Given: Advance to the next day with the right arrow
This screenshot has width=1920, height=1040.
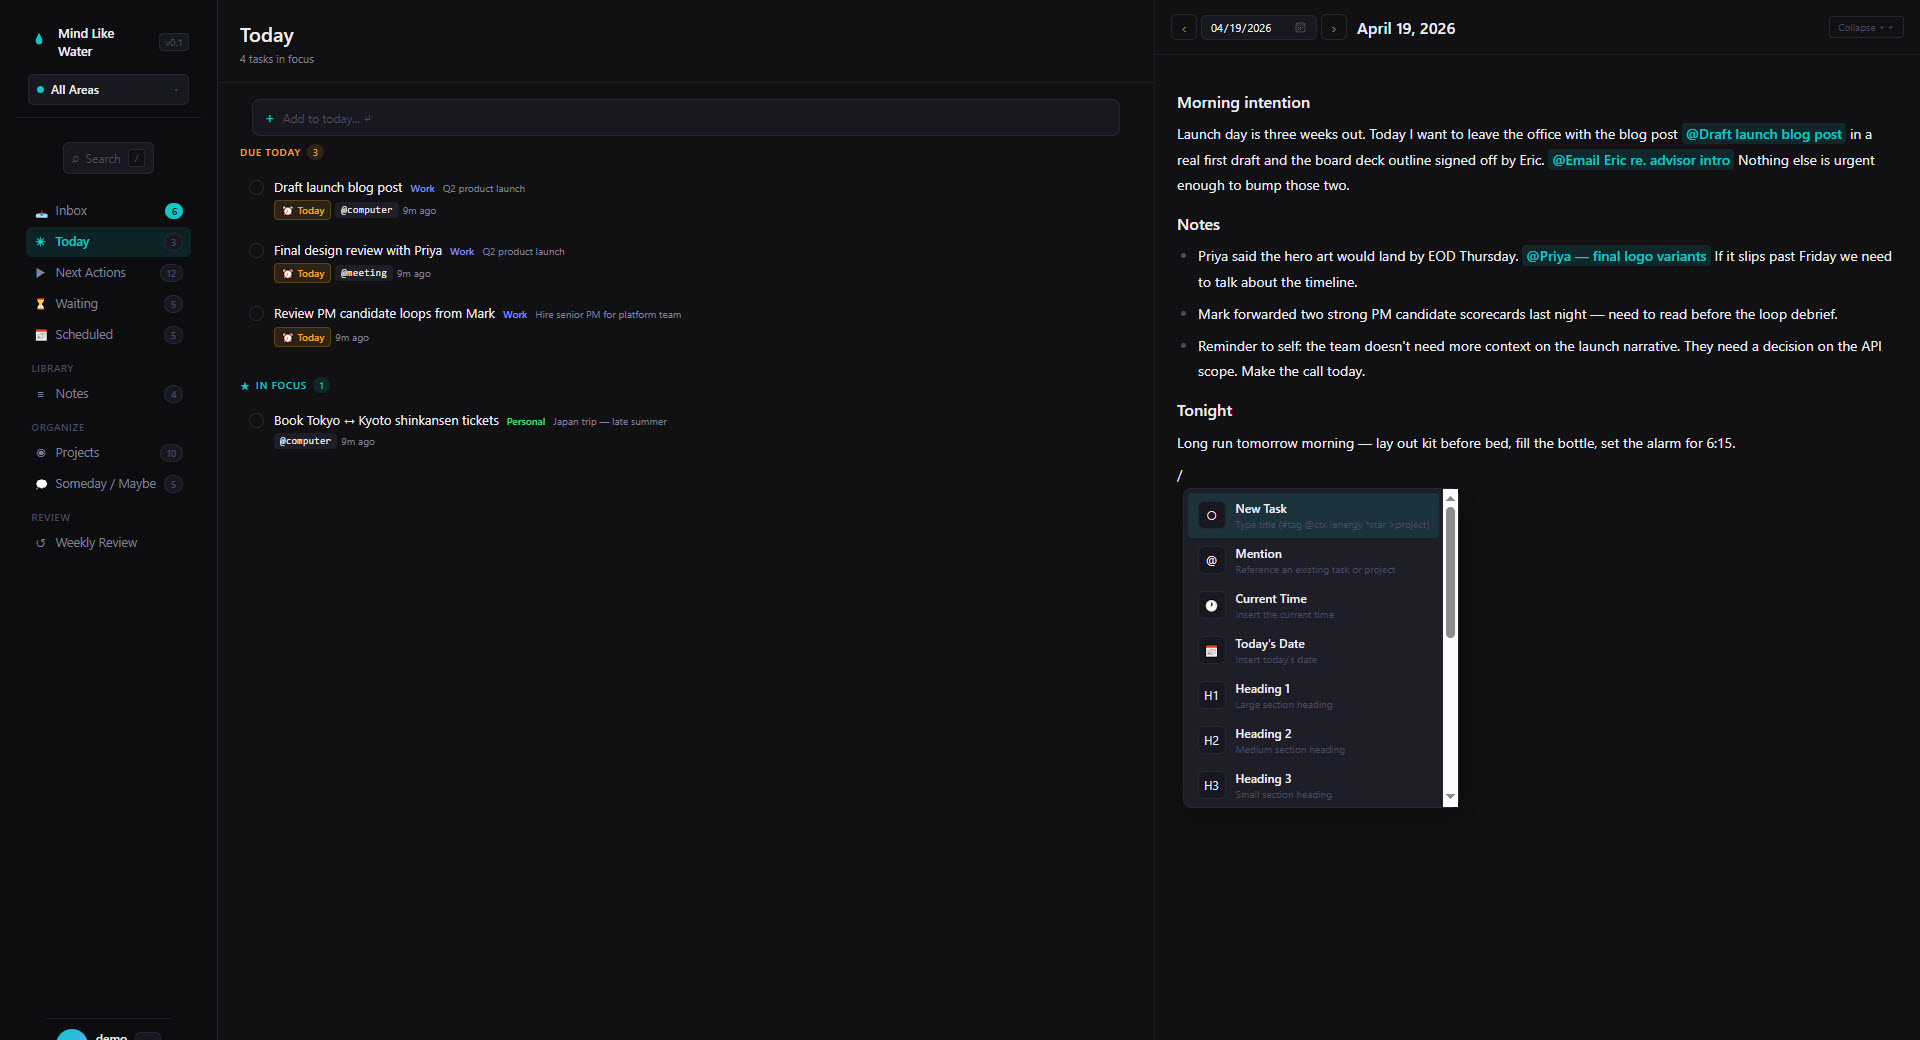Looking at the screenshot, I should (x=1334, y=27).
